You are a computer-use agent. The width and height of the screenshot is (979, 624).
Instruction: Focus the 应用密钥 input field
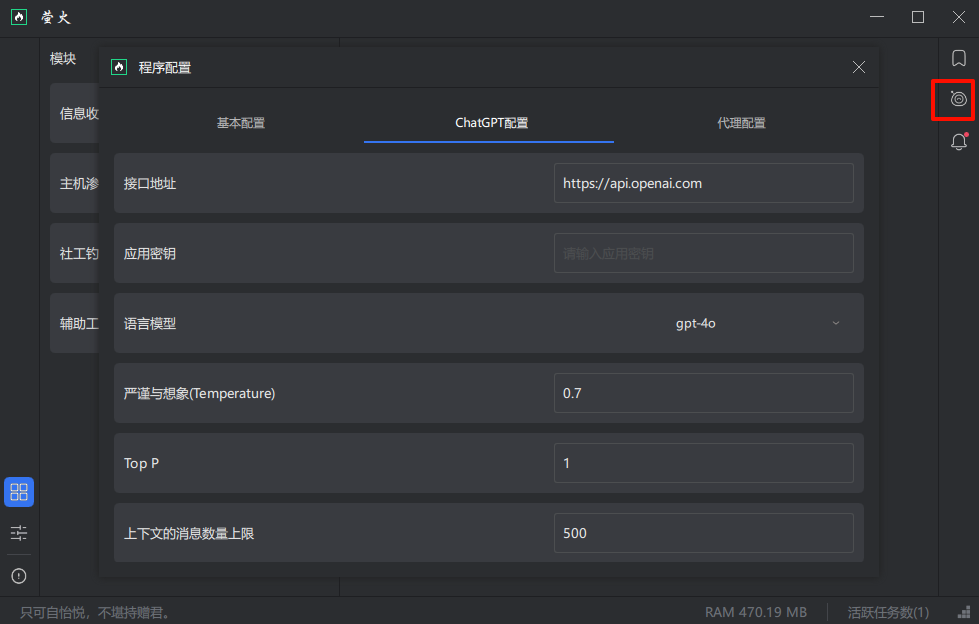(x=703, y=253)
